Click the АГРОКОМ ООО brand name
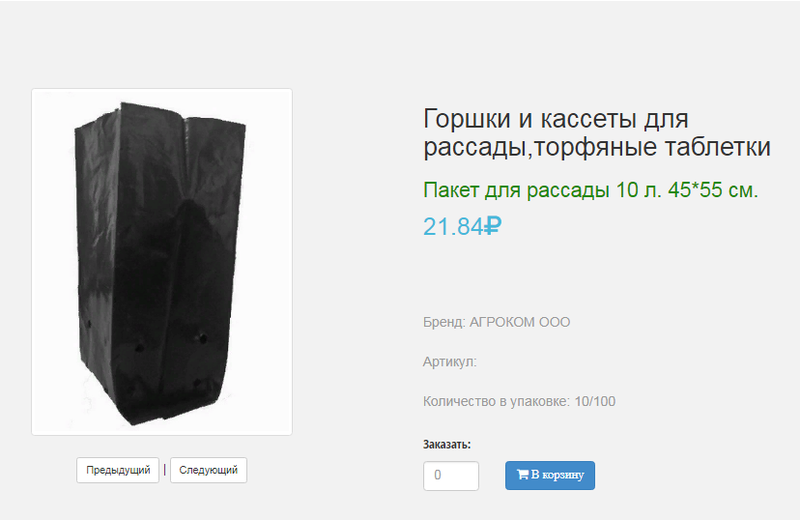 click(x=519, y=322)
